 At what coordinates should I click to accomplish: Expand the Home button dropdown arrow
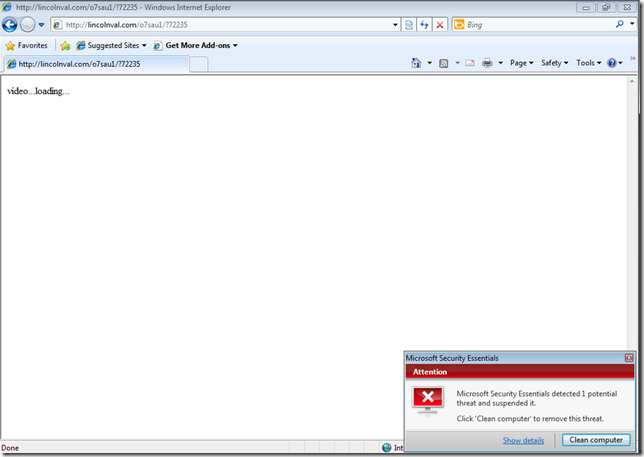click(x=430, y=63)
